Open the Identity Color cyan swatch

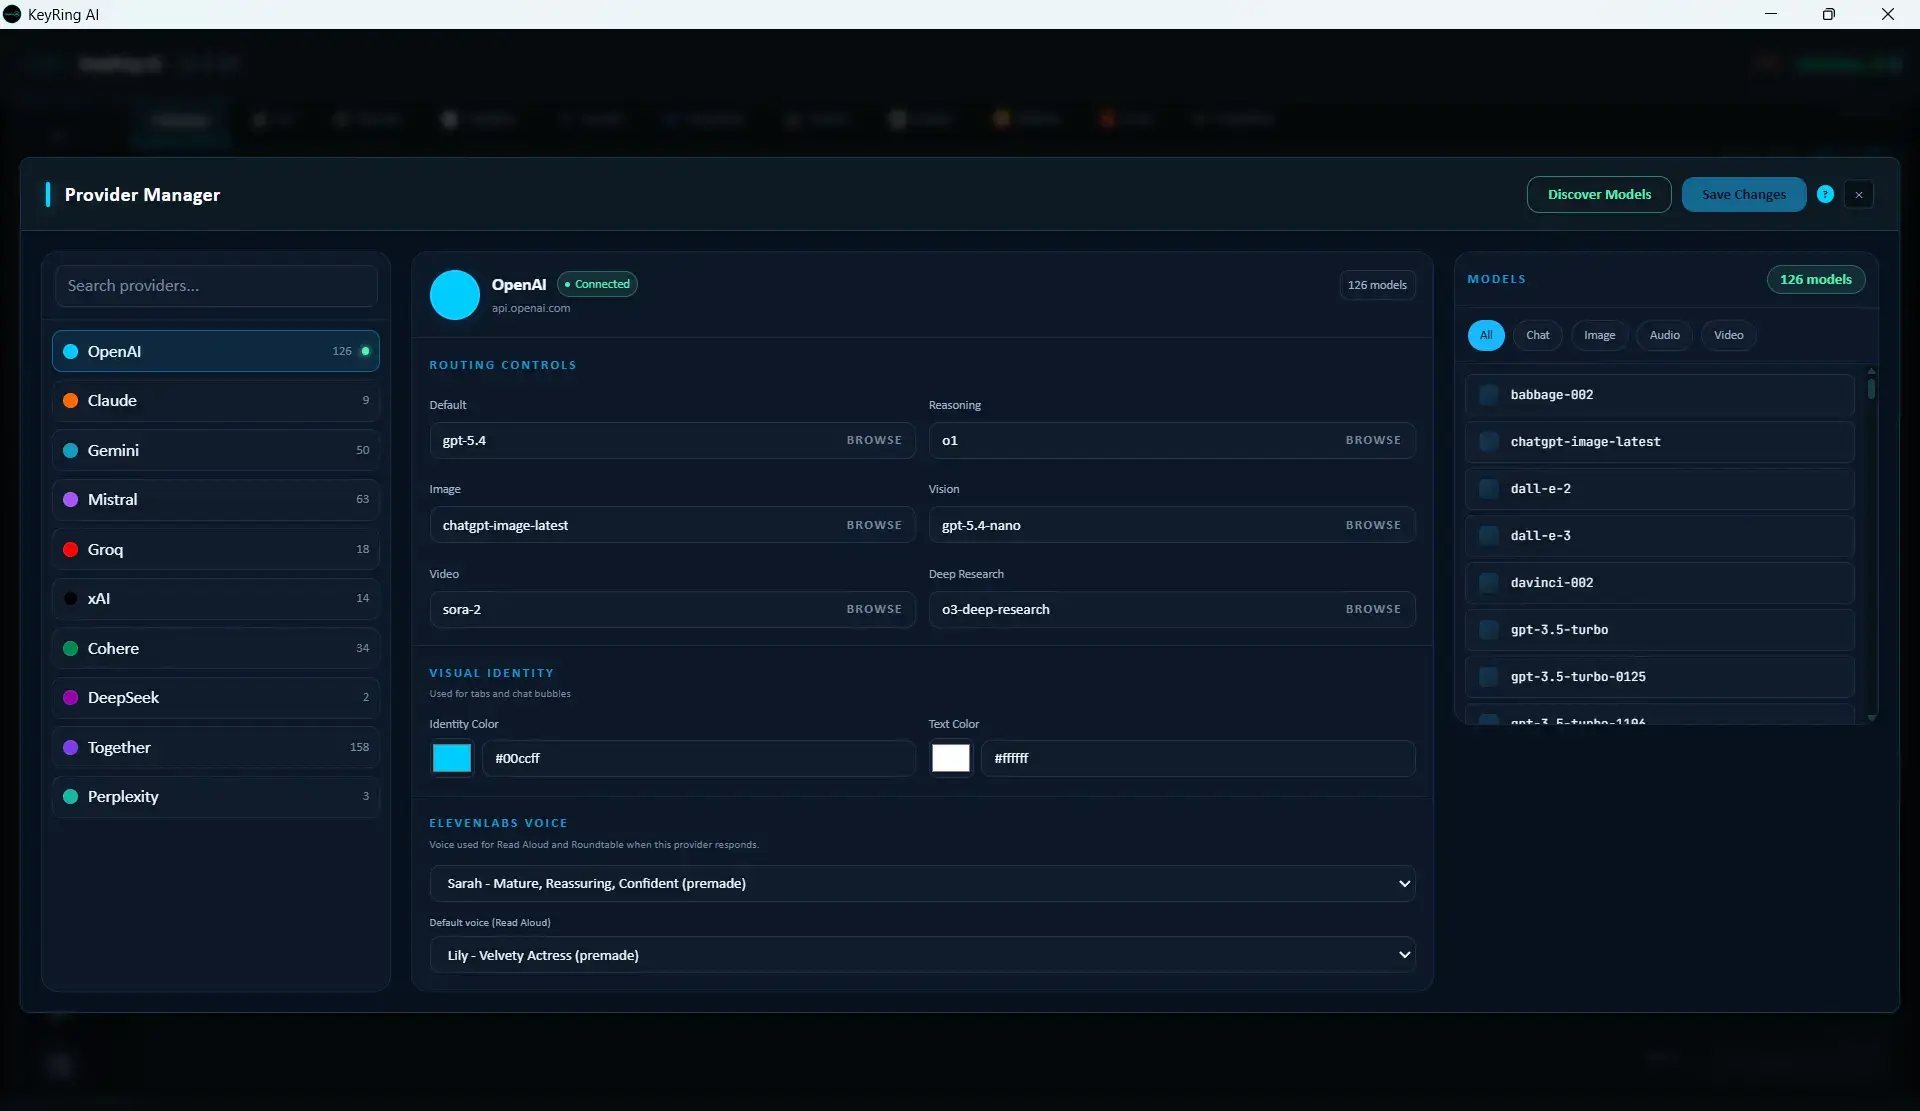[x=452, y=758]
